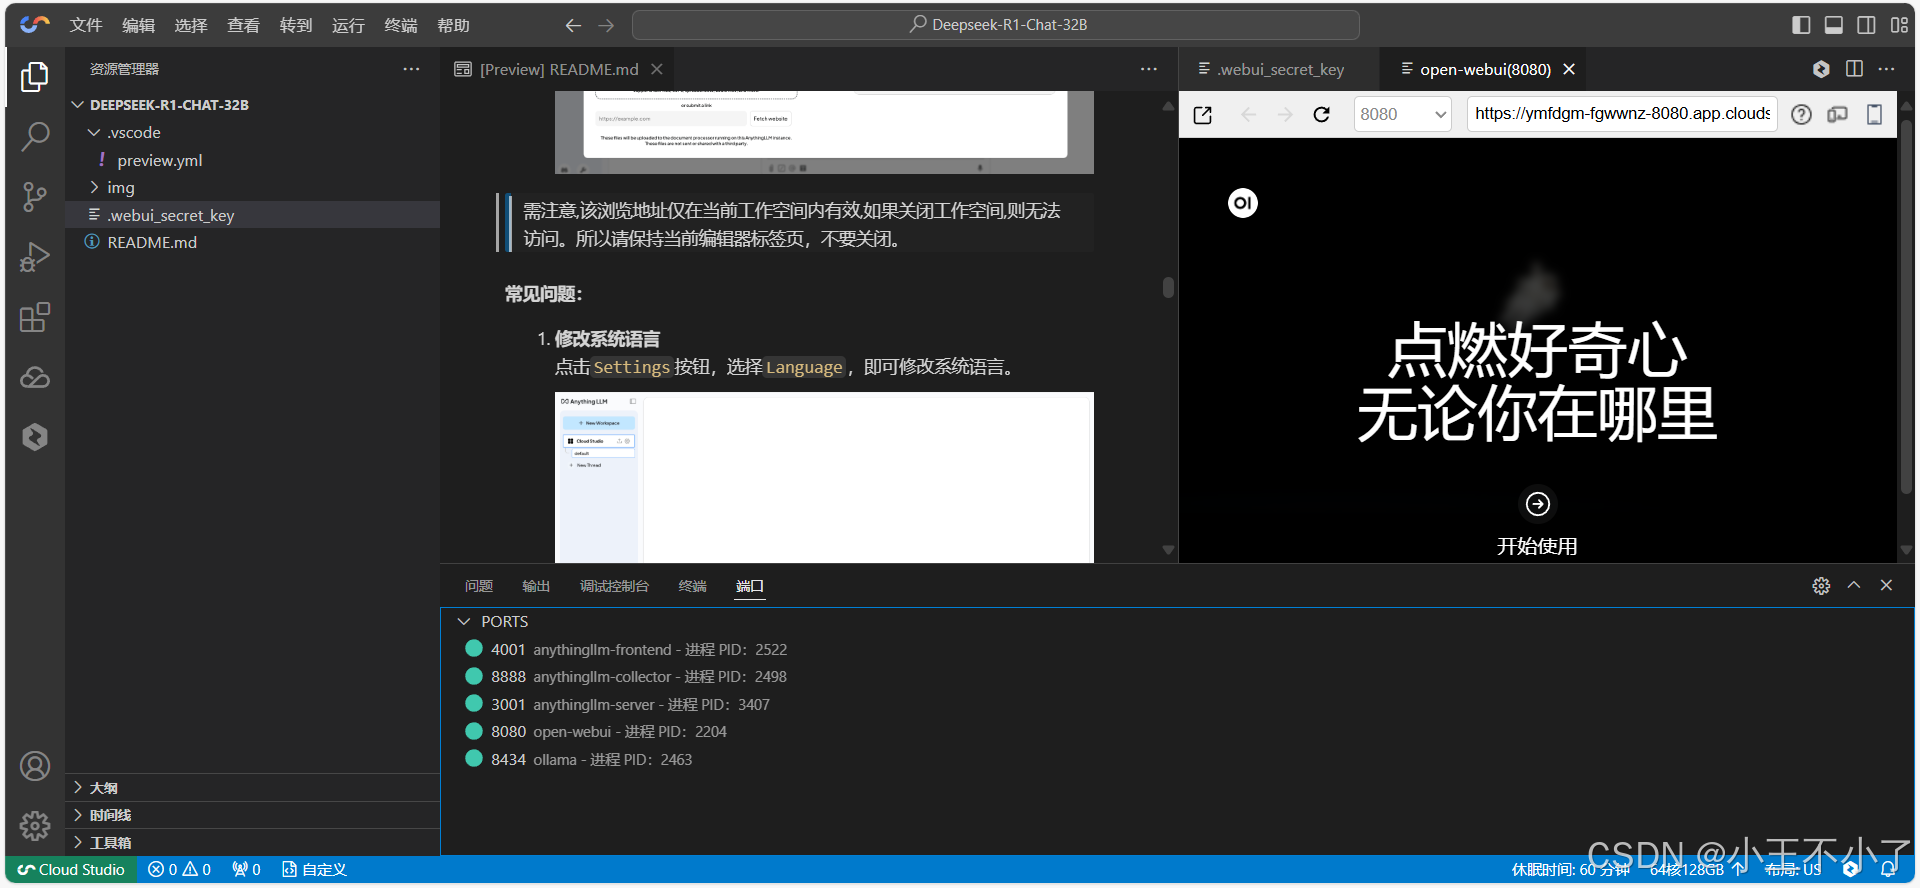
Task: Collapse the DEEPSEEK-R1-CHAT-32B folder
Action: pos(78,105)
